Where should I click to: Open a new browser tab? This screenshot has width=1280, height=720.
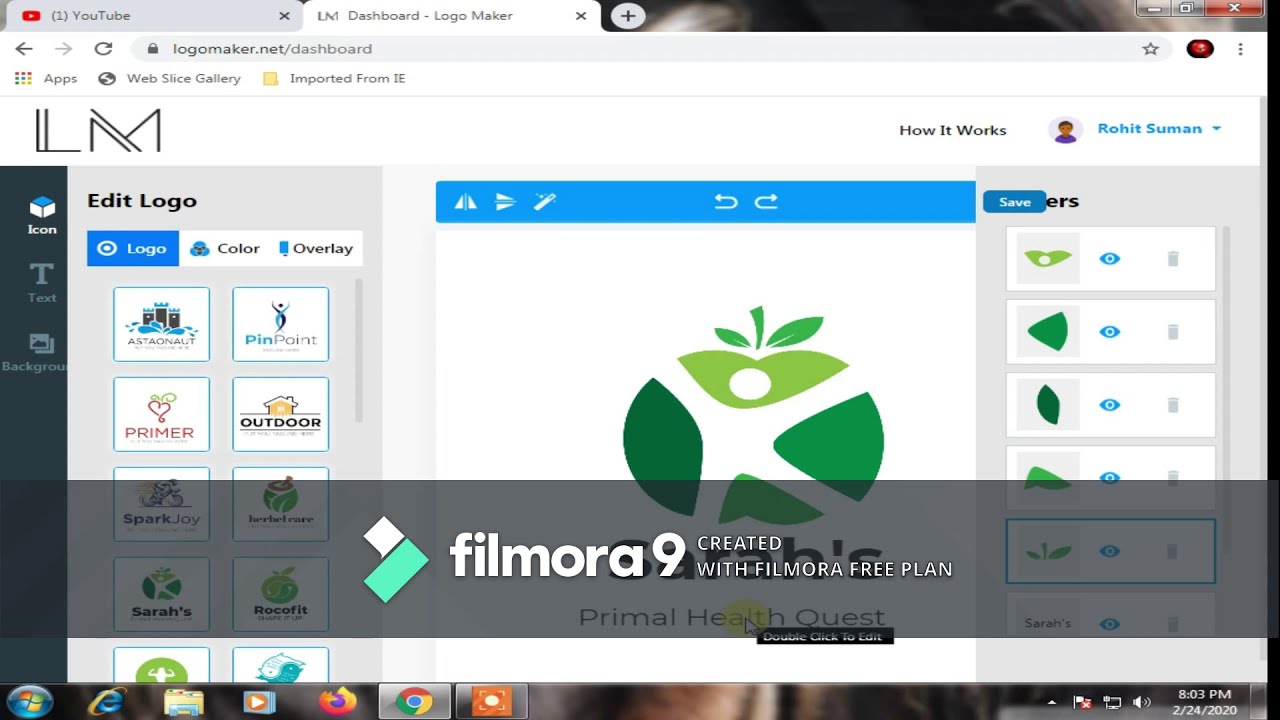click(628, 16)
